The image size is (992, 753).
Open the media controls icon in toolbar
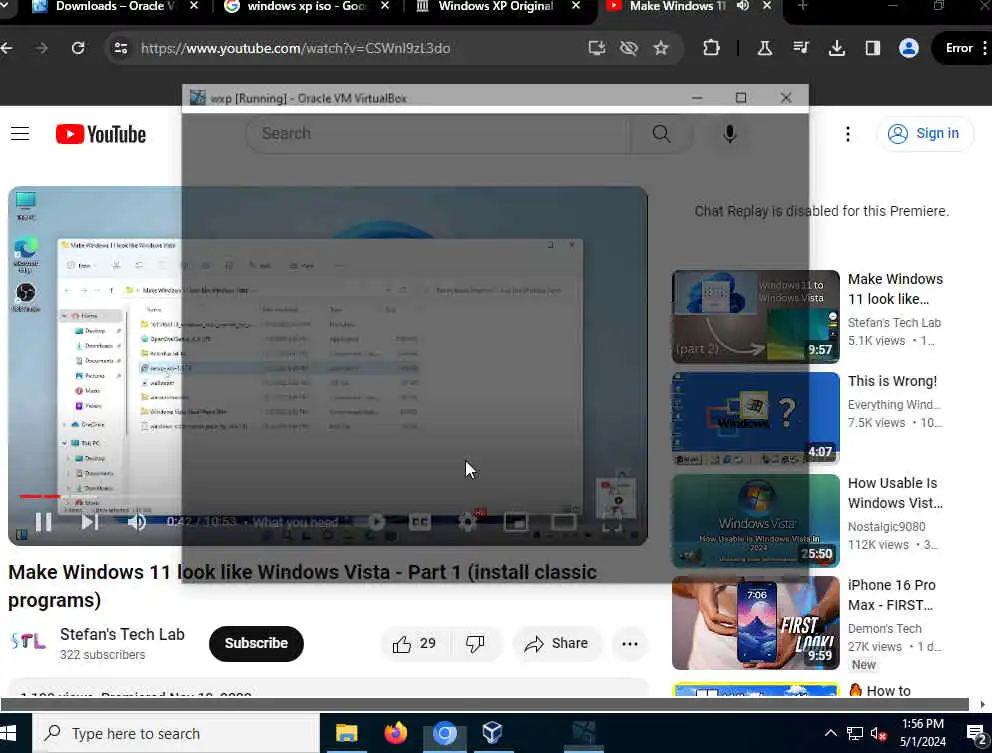coord(800,48)
